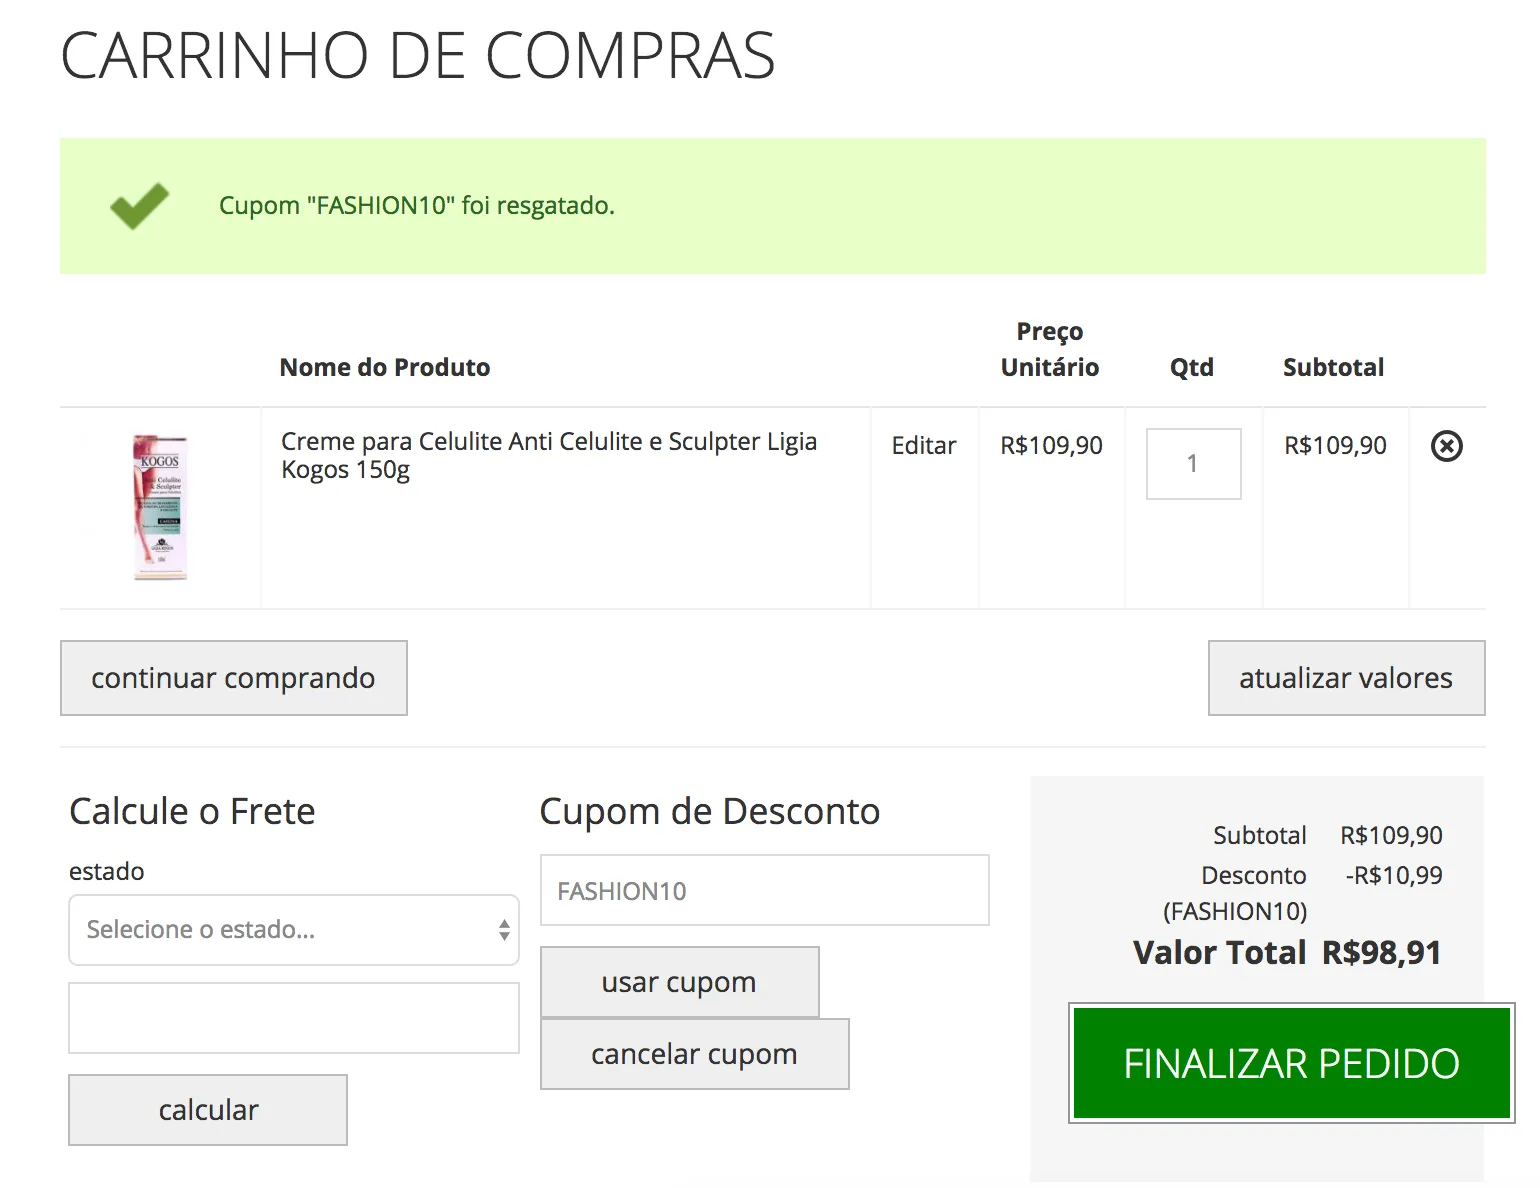Click the summary Subtotal label in the totals box
This screenshot has height=1188, width=1540.
pyautogui.click(x=1260, y=835)
